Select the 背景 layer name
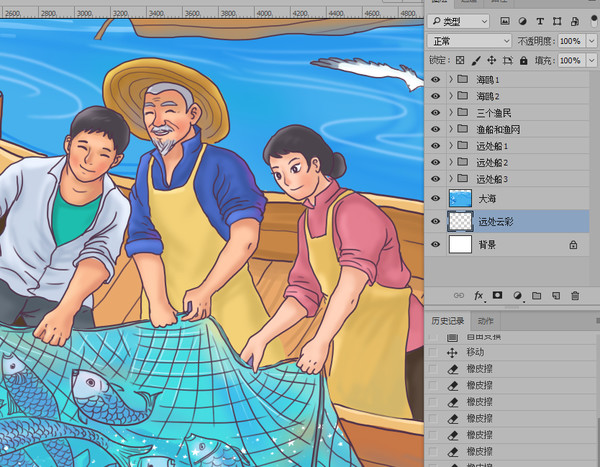 click(487, 245)
